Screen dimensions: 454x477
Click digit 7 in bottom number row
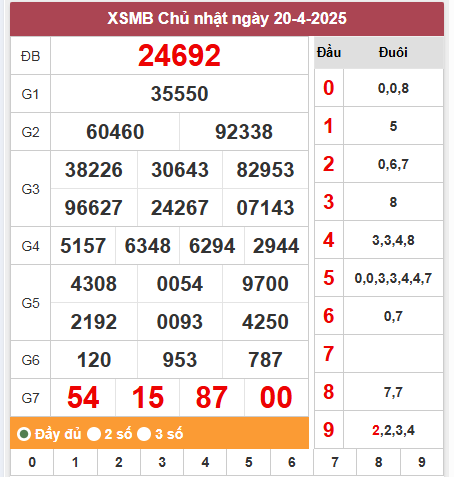click(x=335, y=462)
